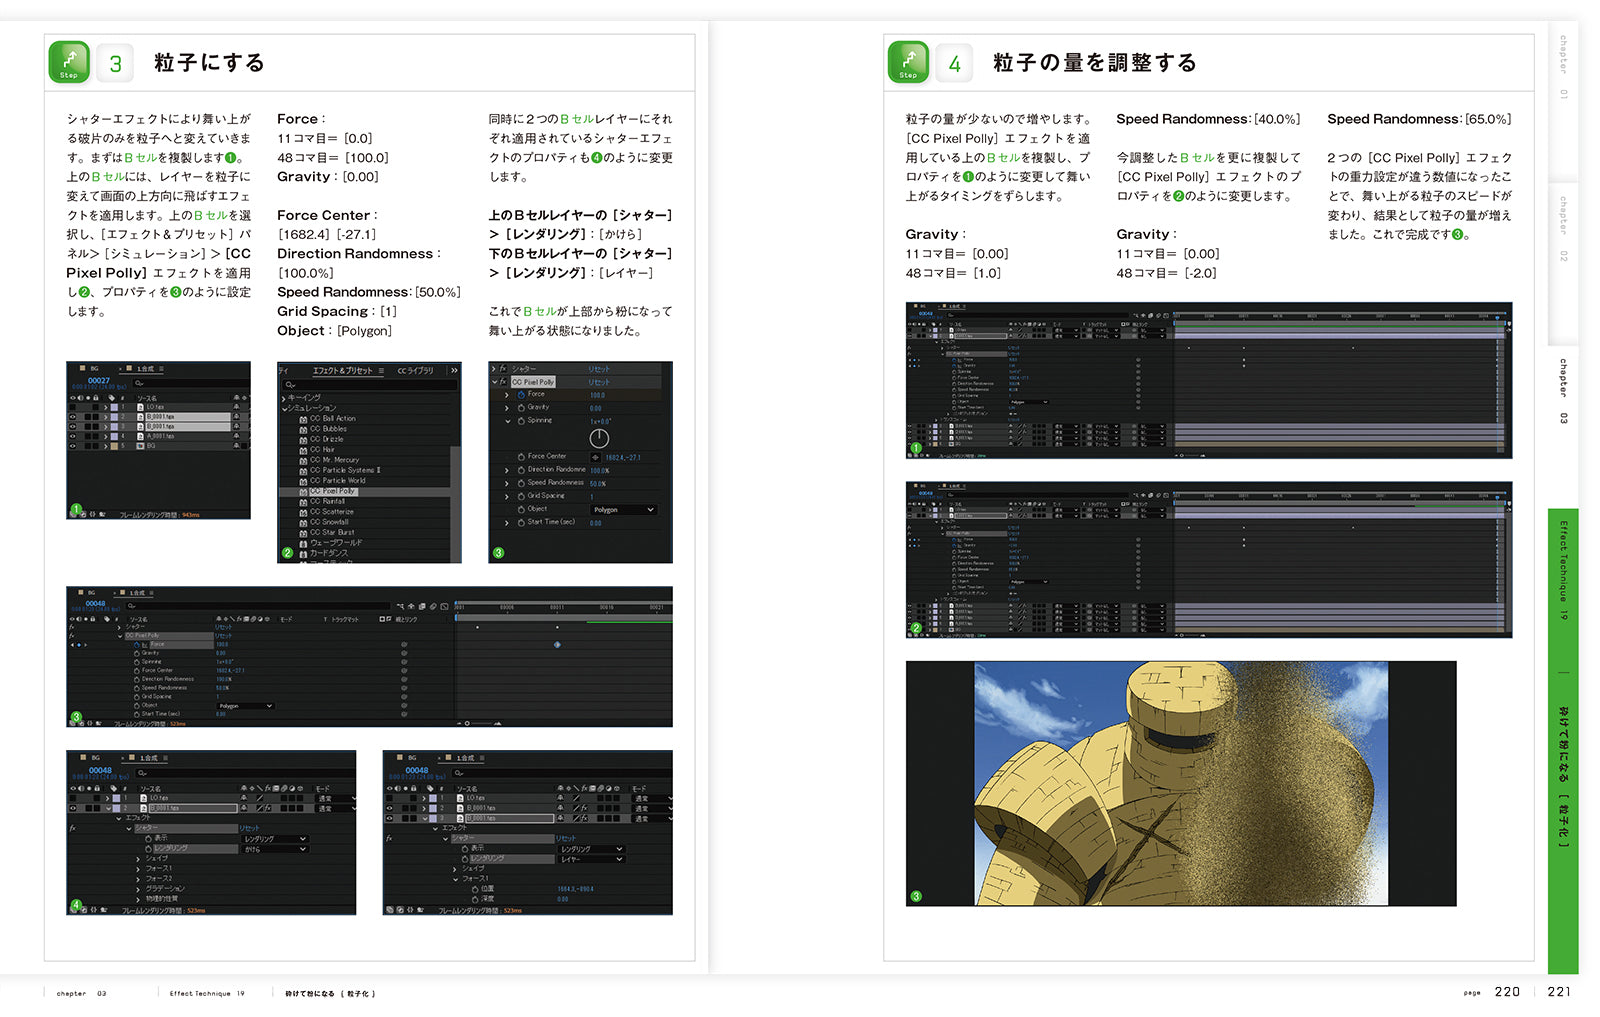The image size is (1600, 1017).
Task: Toggle fx switch of CC Pixel Polly in Effect Controls
Action: pyautogui.click(x=503, y=382)
